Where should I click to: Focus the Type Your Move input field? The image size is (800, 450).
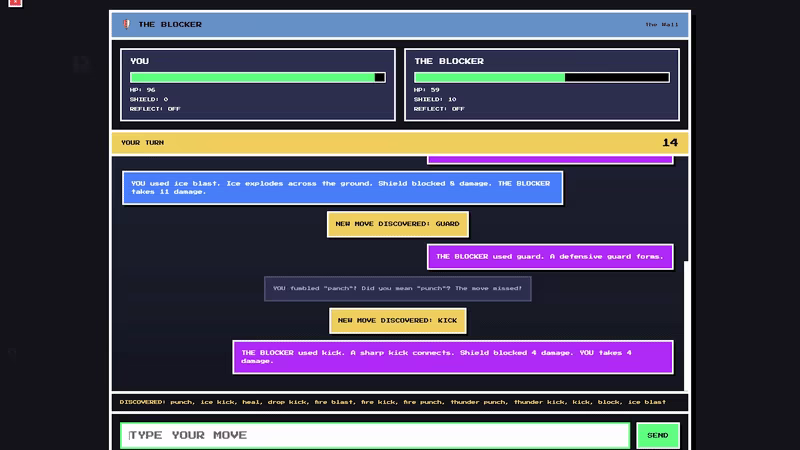375,435
